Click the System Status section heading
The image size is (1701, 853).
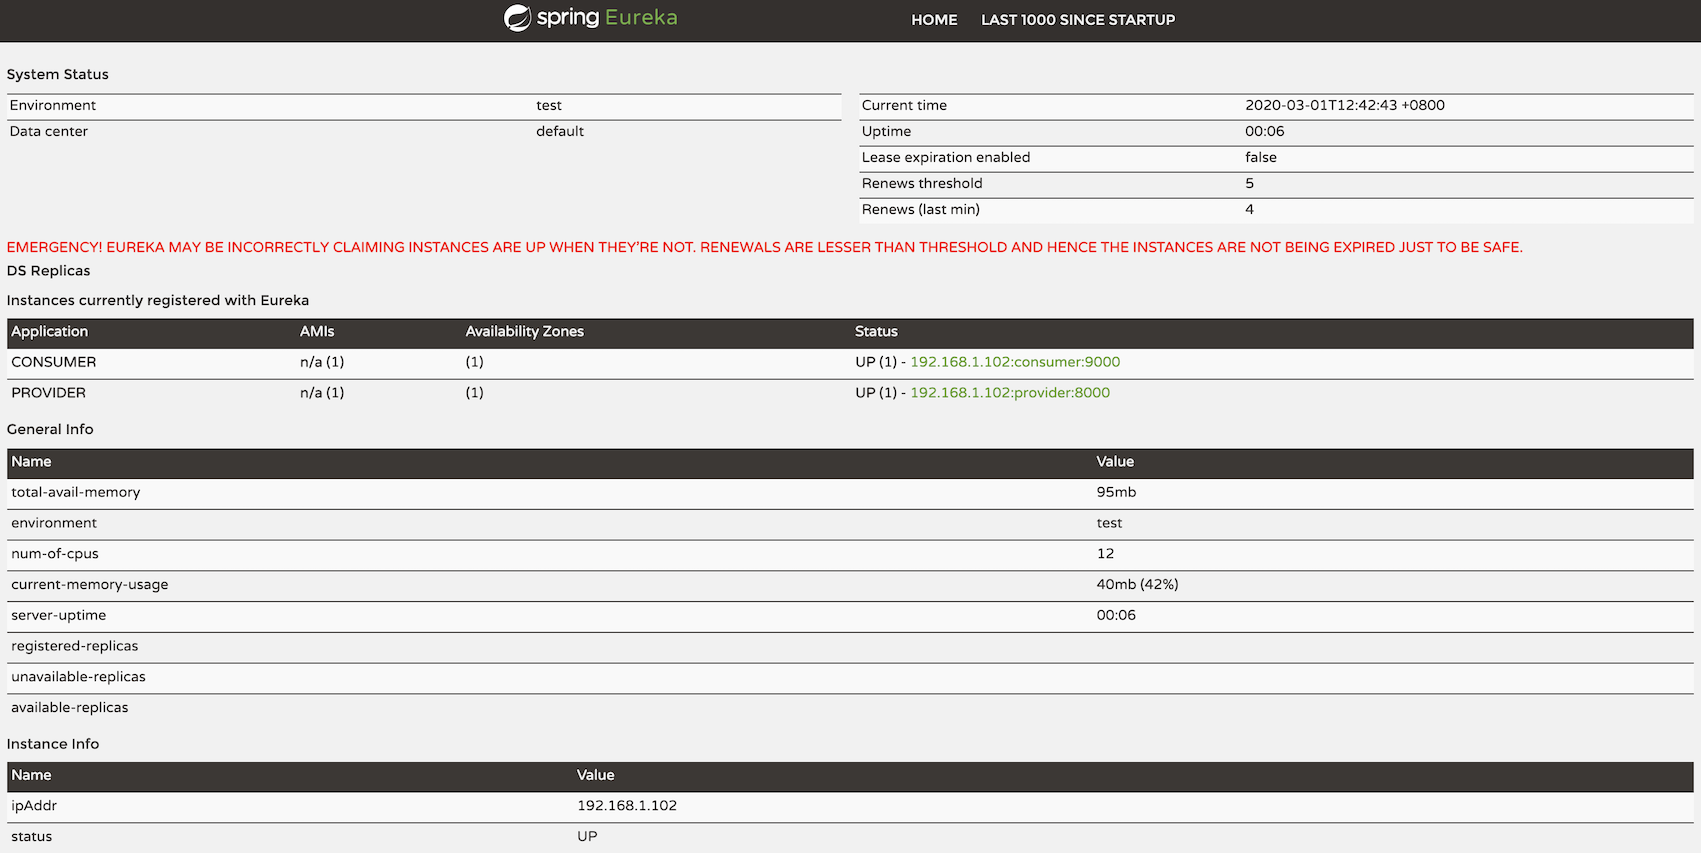[x=58, y=74]
